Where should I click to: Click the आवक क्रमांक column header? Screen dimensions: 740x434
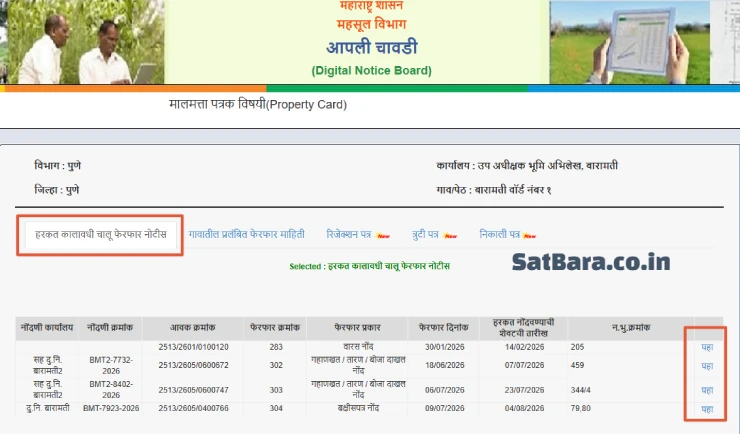(193, 327)
